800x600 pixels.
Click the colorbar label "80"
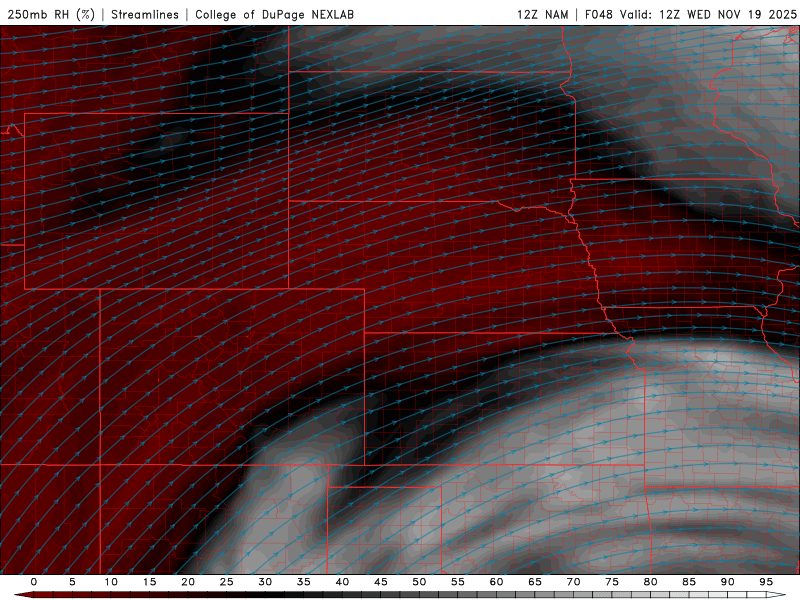pyautogui.click(x=650, y=582)
